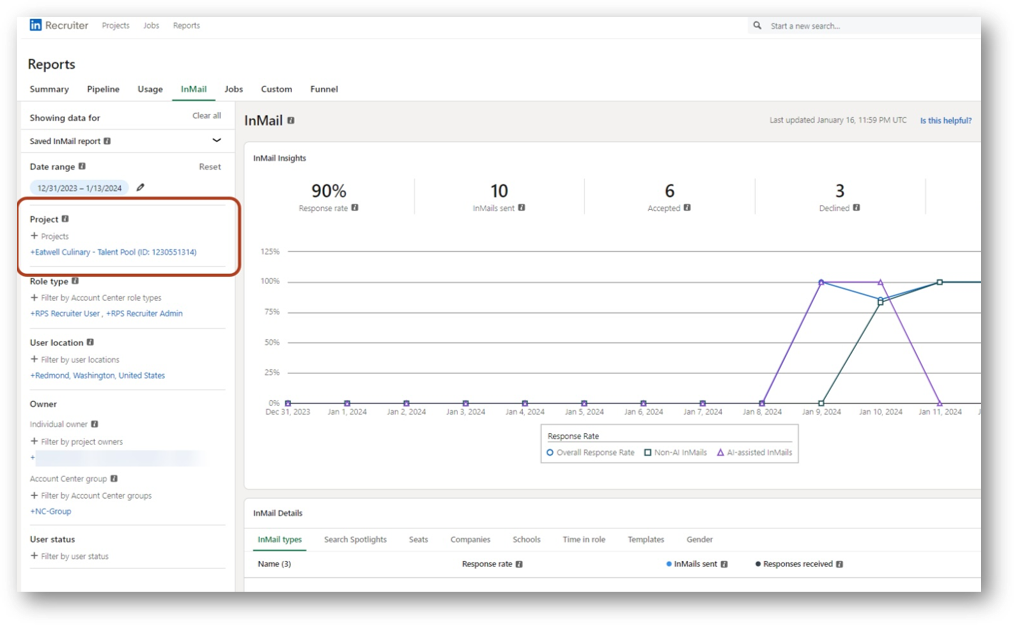Show info icon beside Response rate column header

pyautogui.click(x=519, y=564)
